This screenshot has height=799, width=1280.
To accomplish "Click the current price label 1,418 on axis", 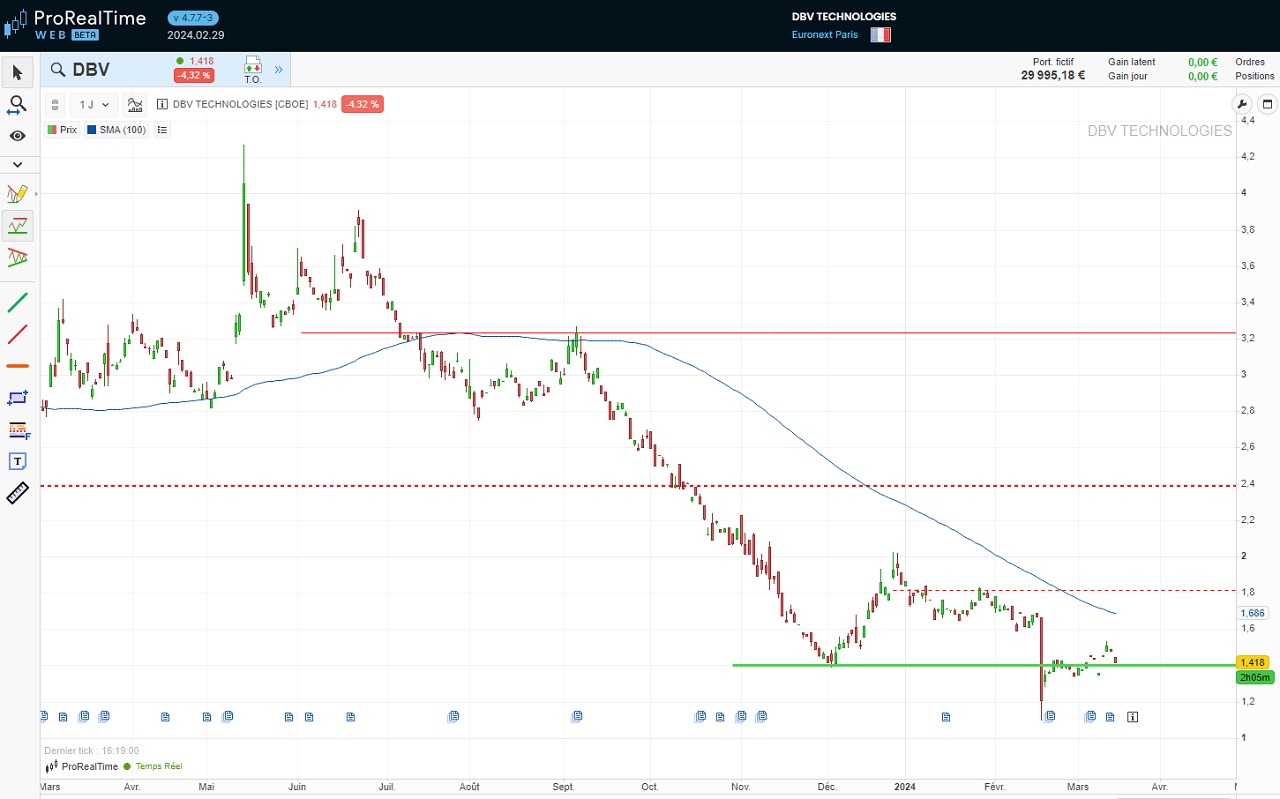I will point(1253,662).
